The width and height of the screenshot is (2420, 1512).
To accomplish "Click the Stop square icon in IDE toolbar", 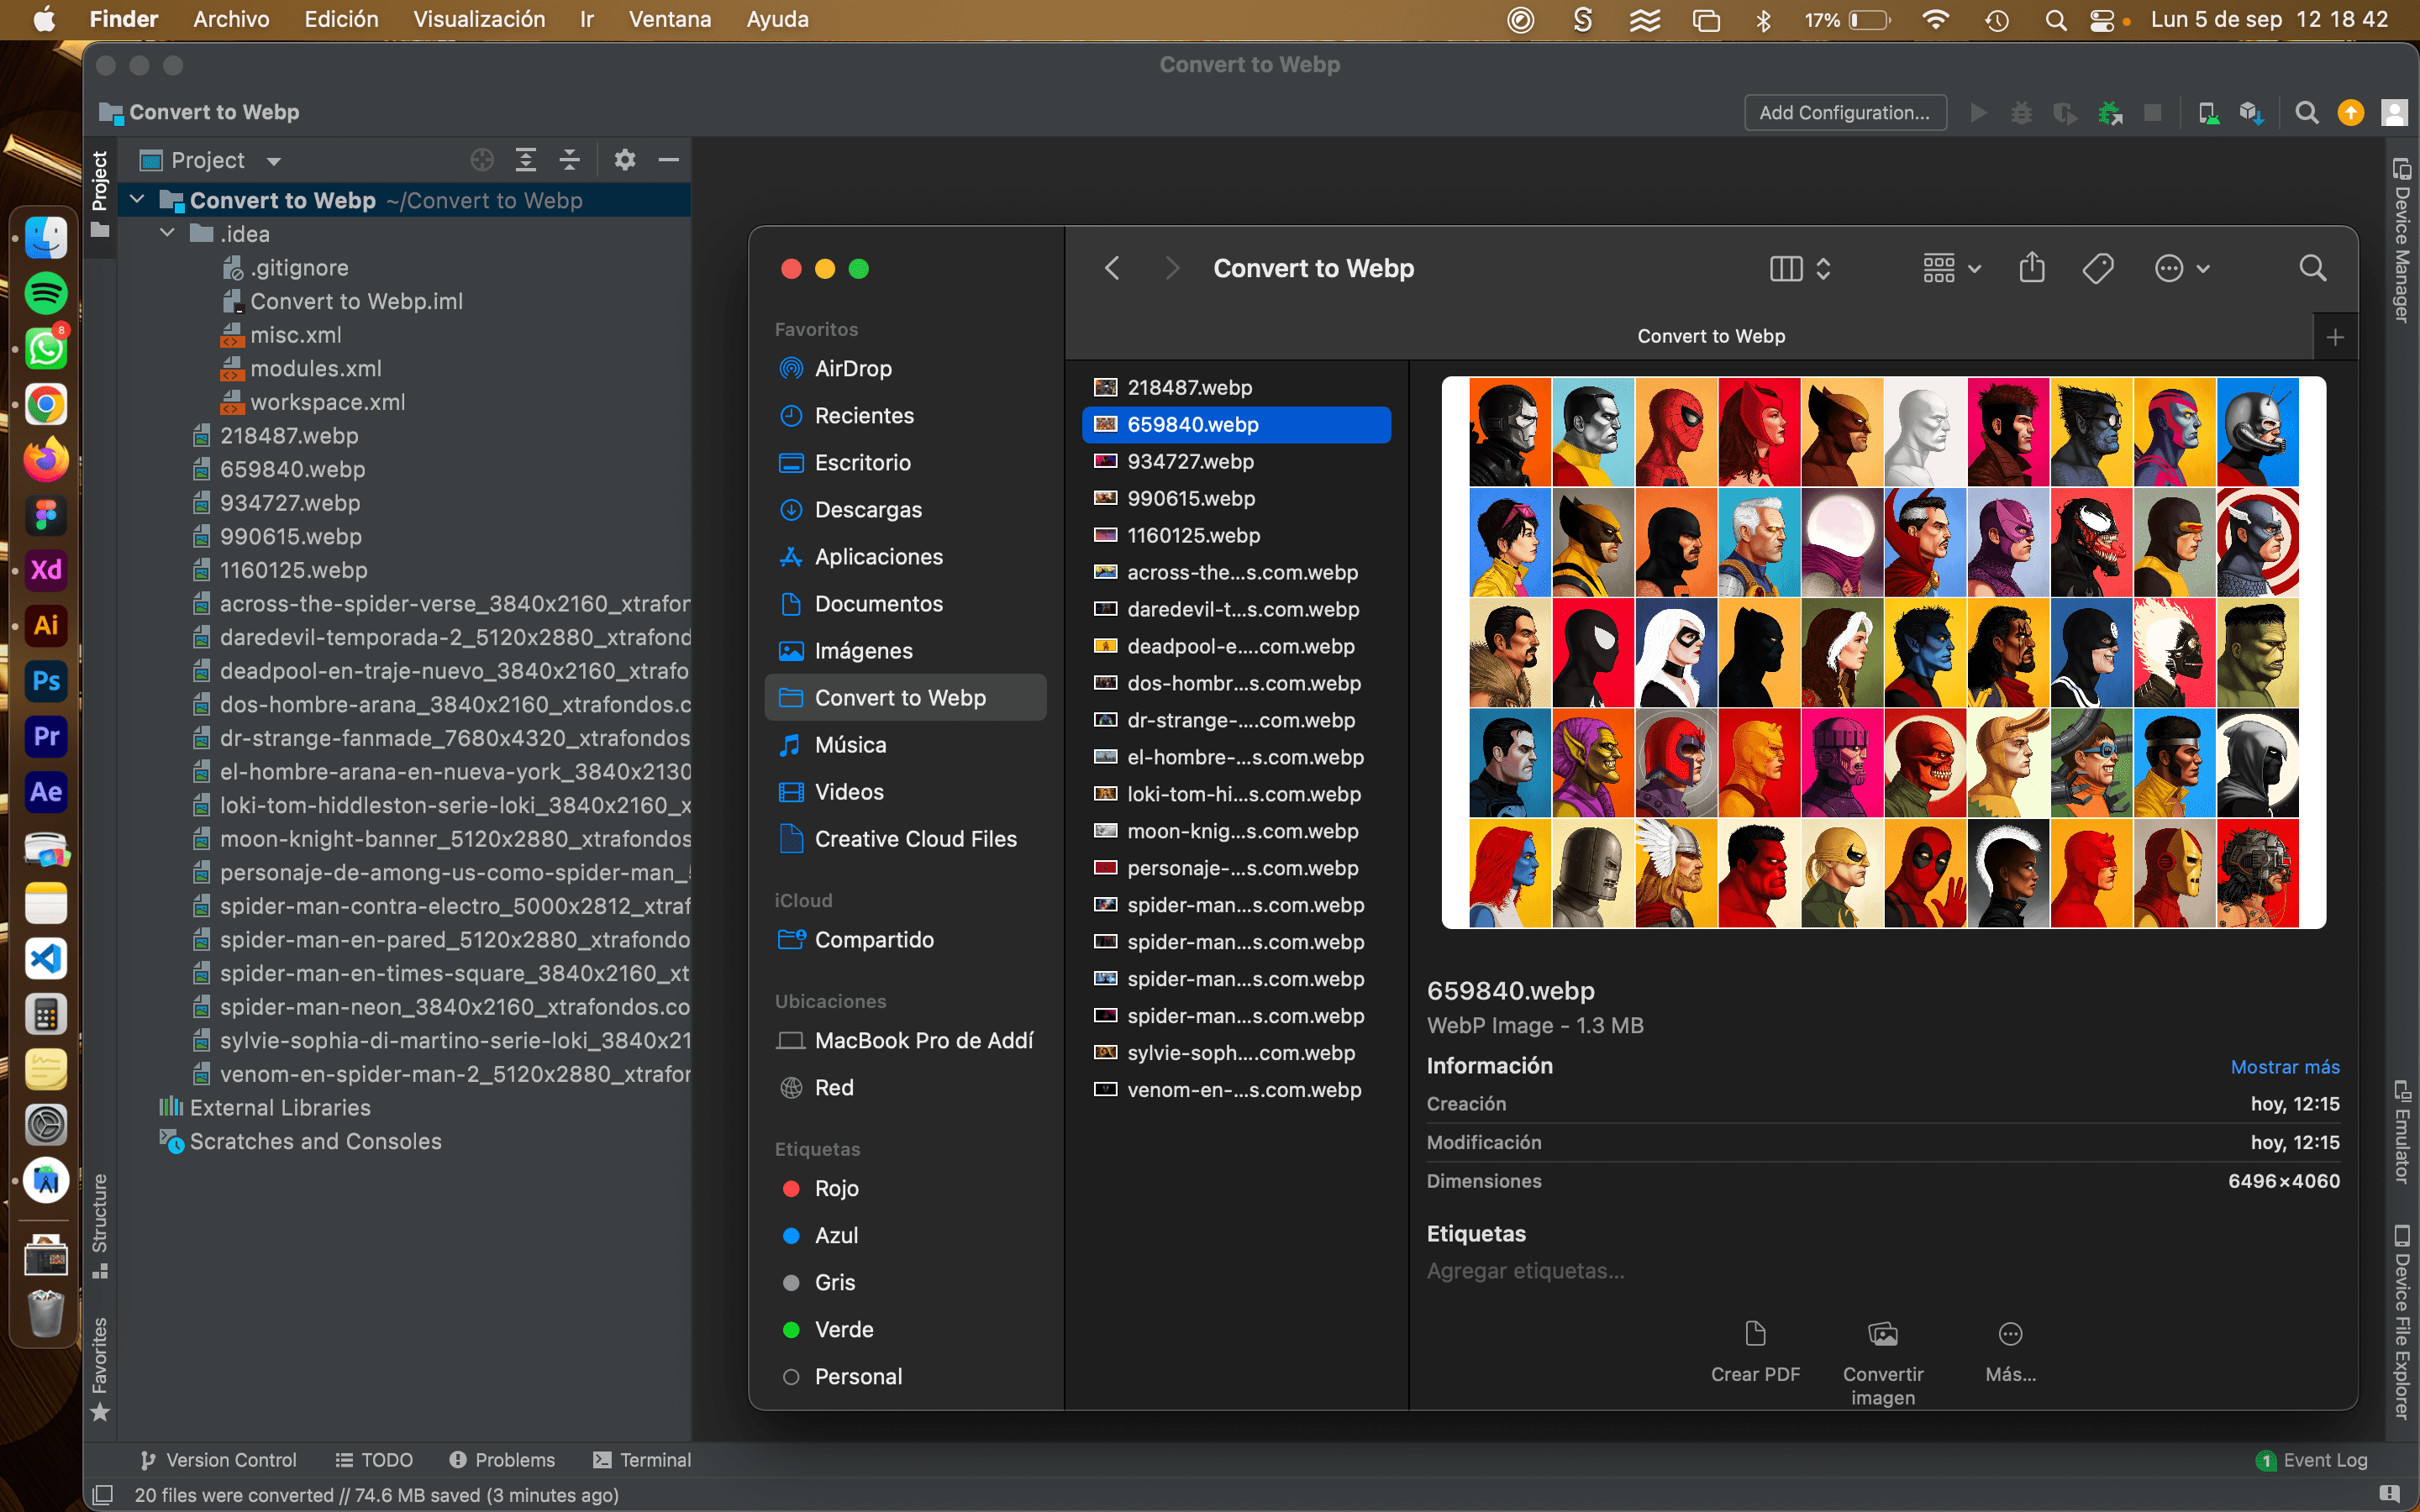I will (x=2153, y=112).
